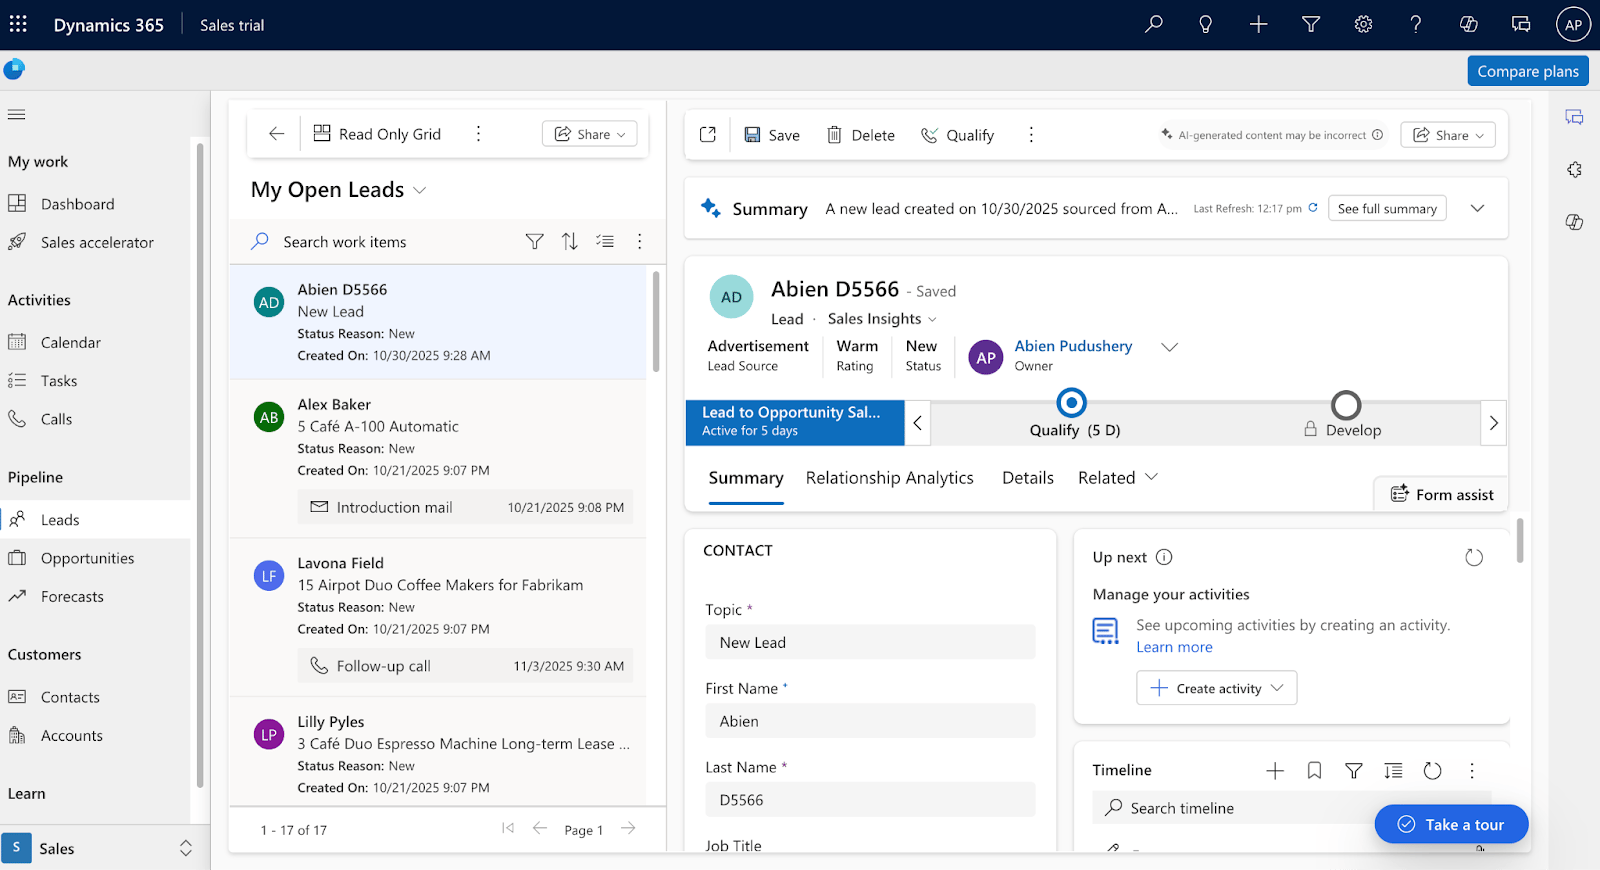Click the timeline bookmark icon

click(x=1314, y=770)
